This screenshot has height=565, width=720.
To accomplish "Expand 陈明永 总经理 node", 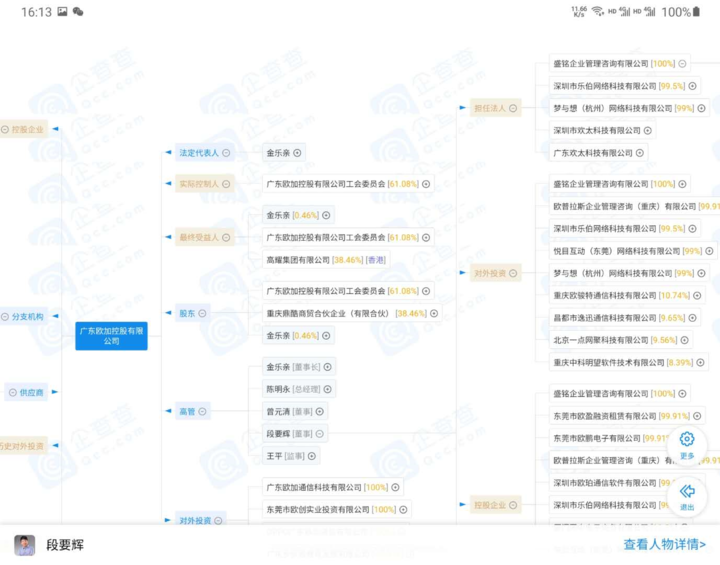I will 327,389.
